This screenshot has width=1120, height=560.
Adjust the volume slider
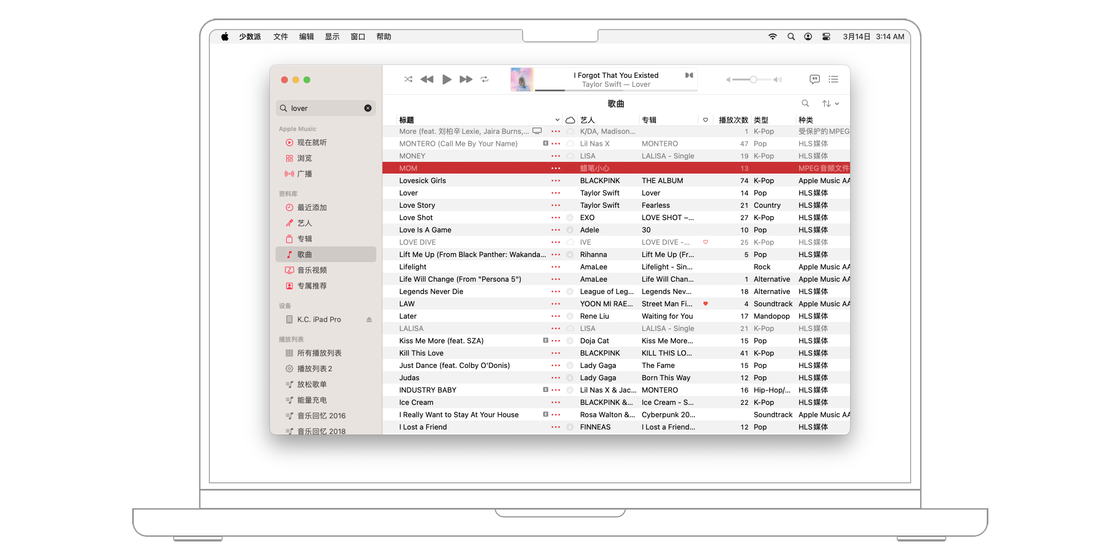coord(753,79)
